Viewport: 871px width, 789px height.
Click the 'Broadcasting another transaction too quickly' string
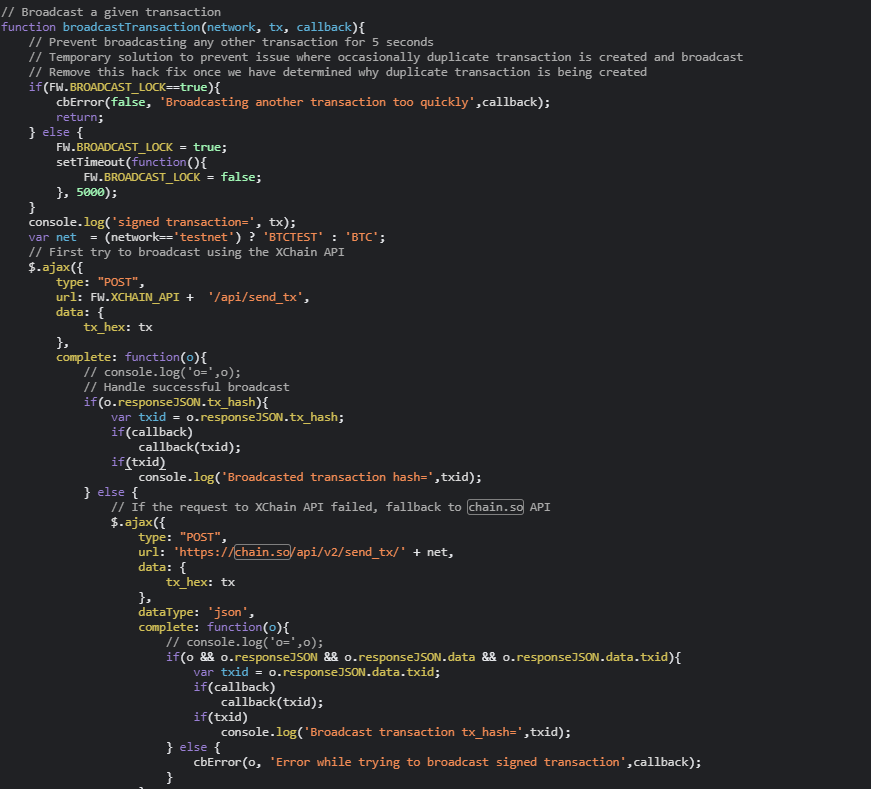click(x=317, y=102)
